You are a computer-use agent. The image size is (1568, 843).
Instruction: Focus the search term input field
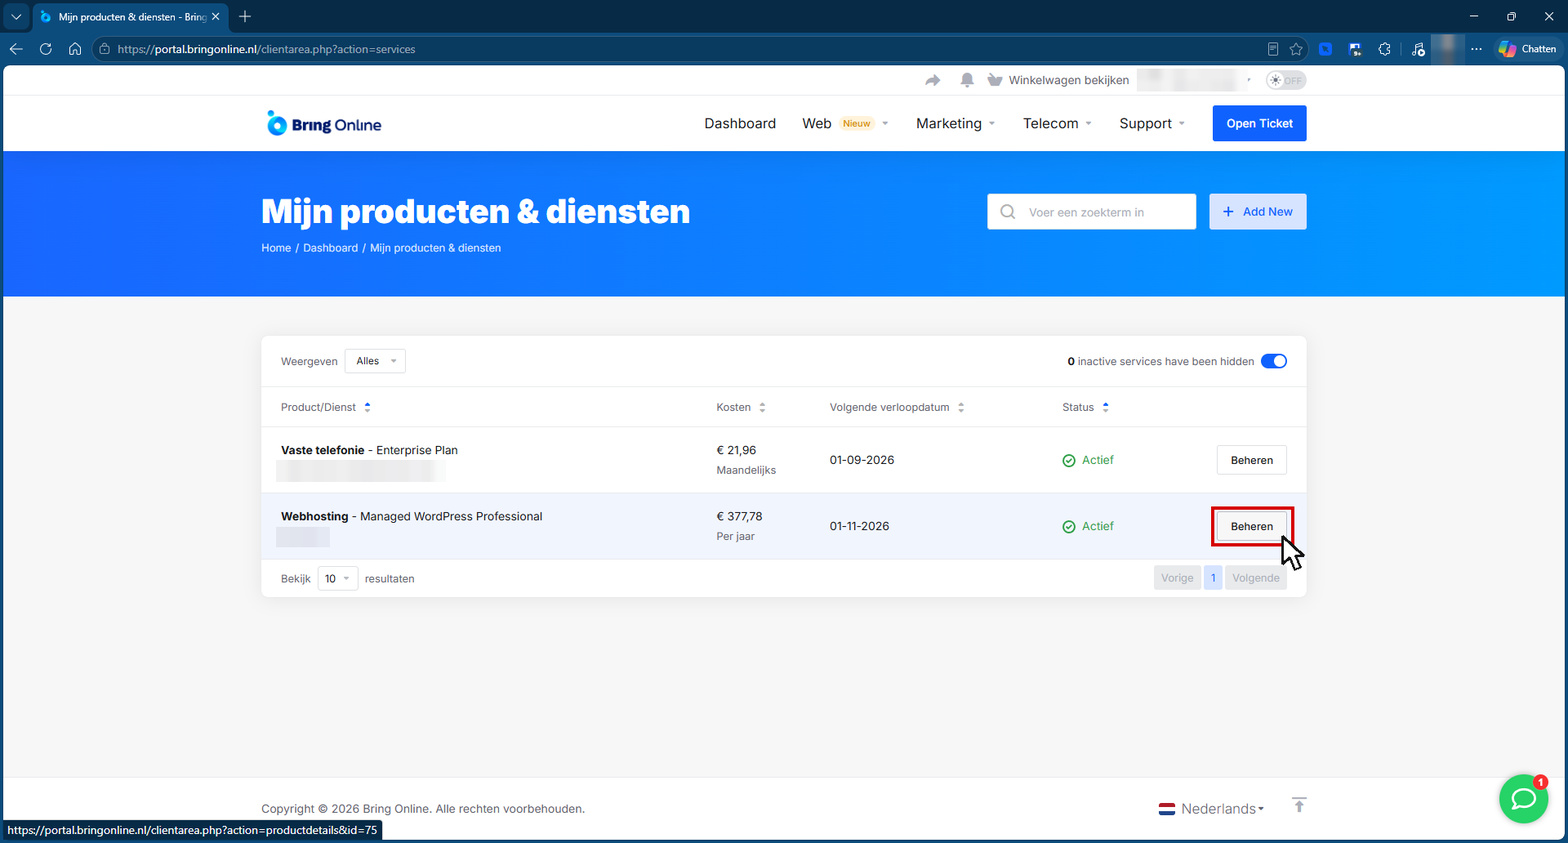pos(1091,212)
